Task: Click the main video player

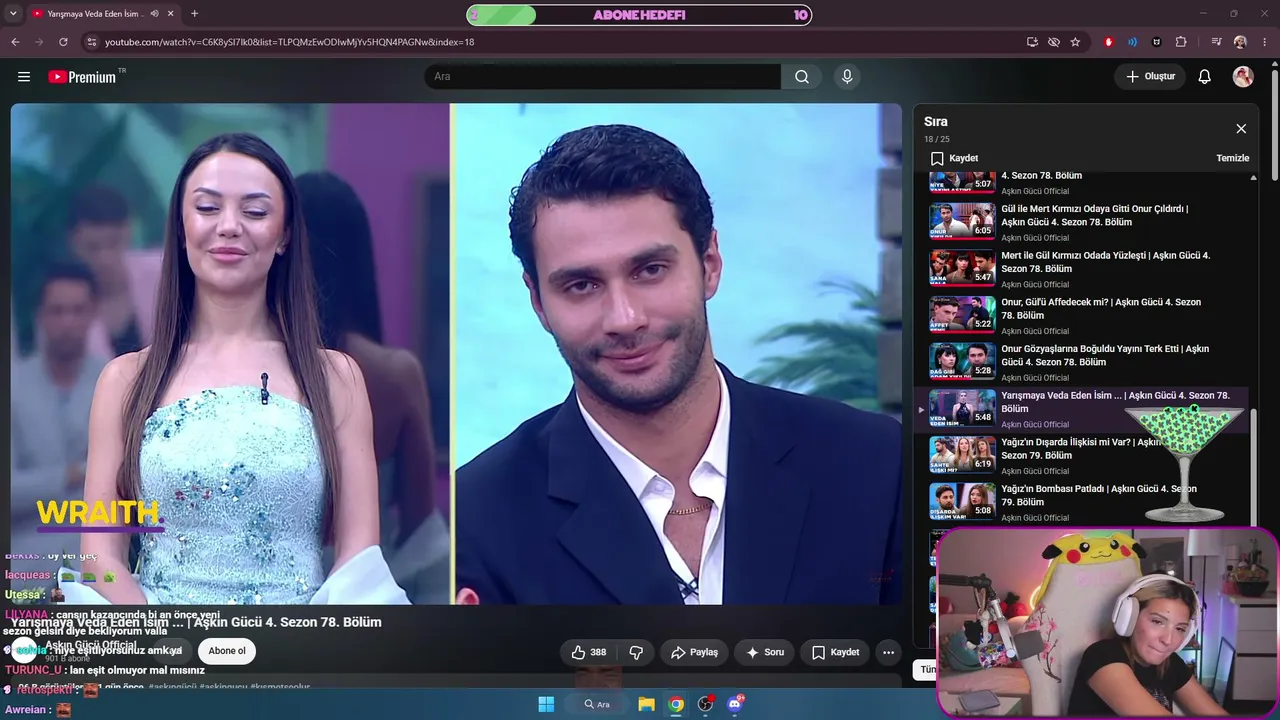Action: coord(456,354)
